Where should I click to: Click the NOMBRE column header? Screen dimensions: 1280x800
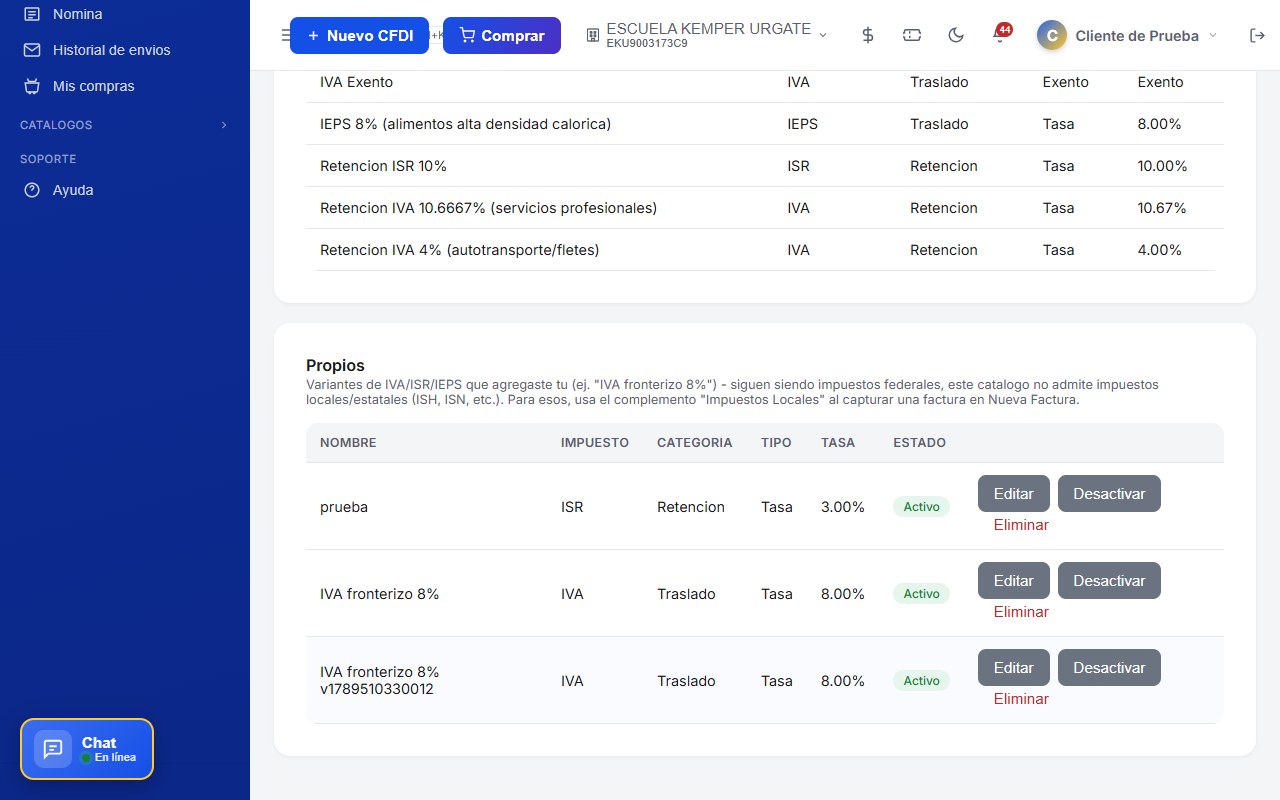[348, 442]
